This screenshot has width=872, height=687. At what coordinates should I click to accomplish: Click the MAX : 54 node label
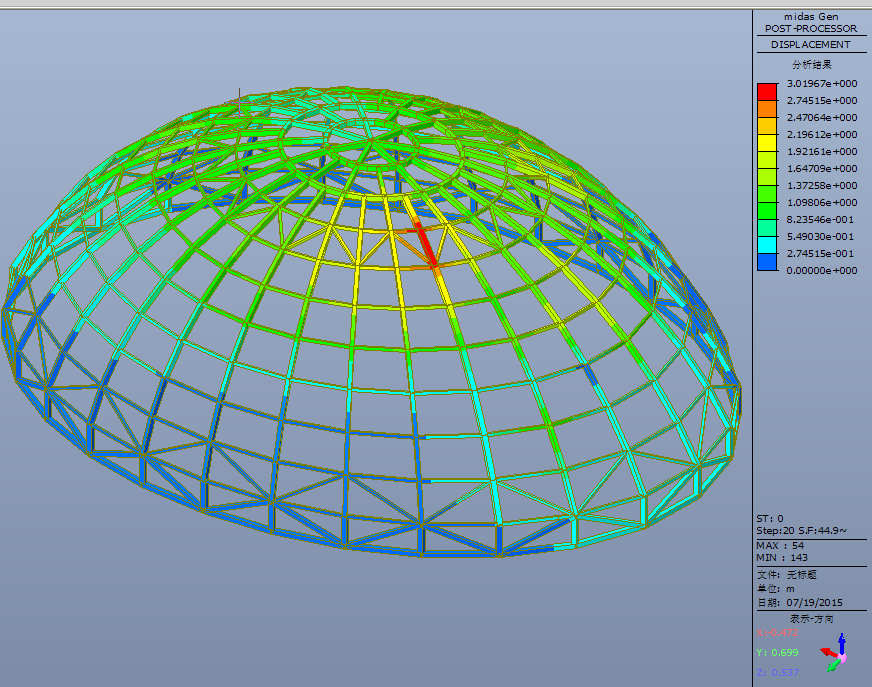pyautogui.click(x=780, y=545)
